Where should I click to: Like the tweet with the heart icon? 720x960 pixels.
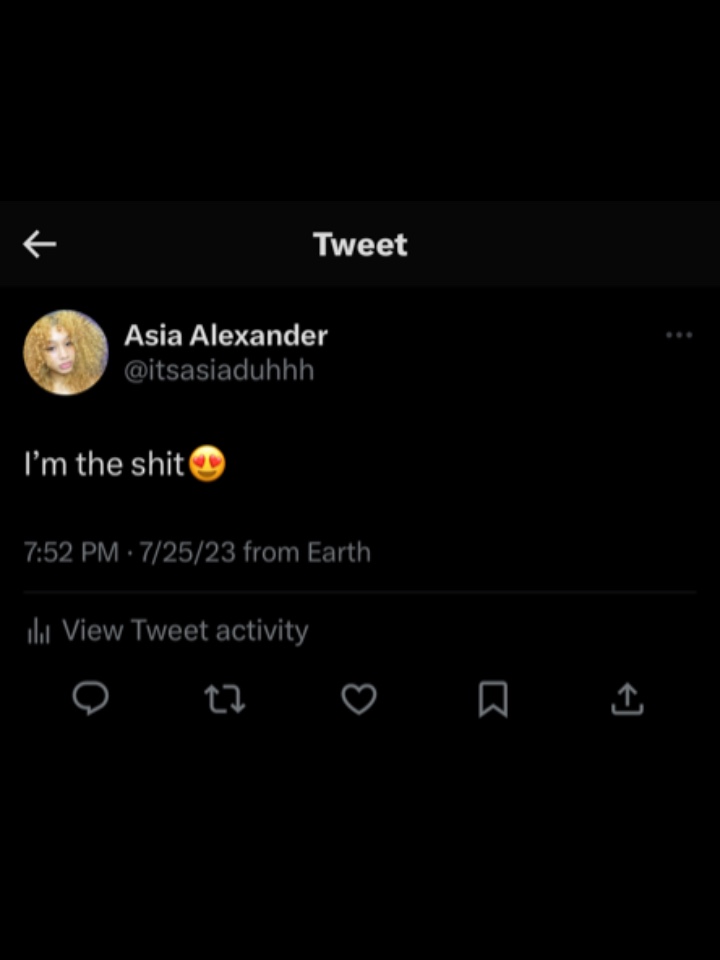(x=359, y=699)
